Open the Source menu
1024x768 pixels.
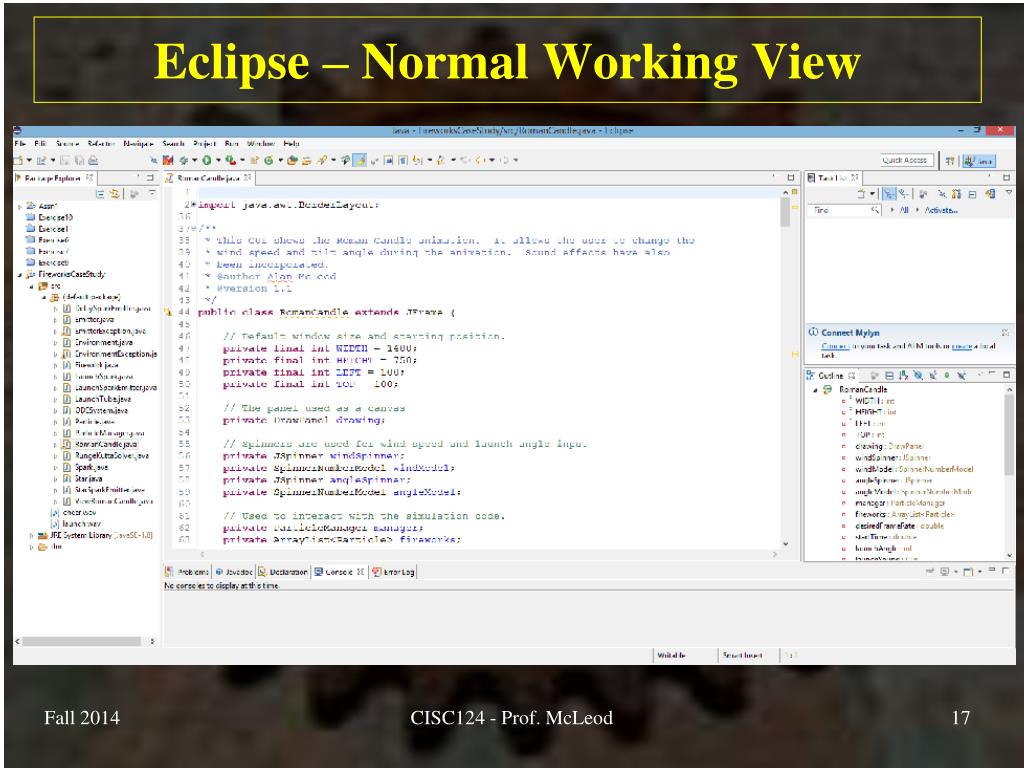(x=67, y=143)
